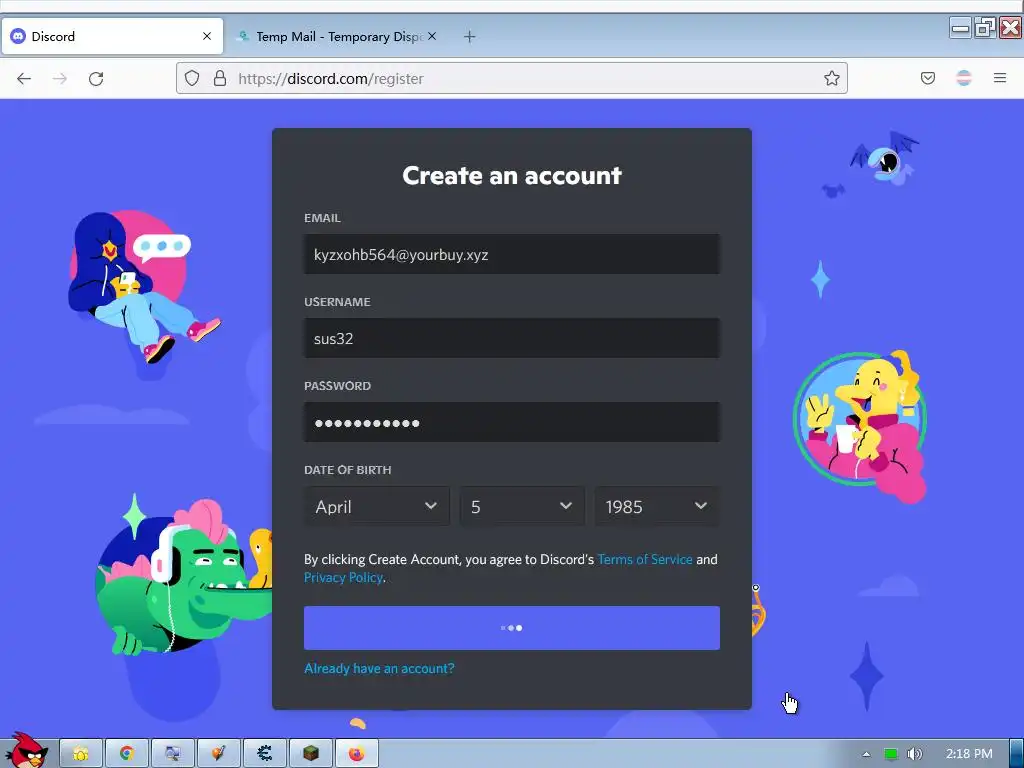The width and height of the screenshot is (1024, 768).
Task: Click the URL address bar
Action: (x=511, y=78)
